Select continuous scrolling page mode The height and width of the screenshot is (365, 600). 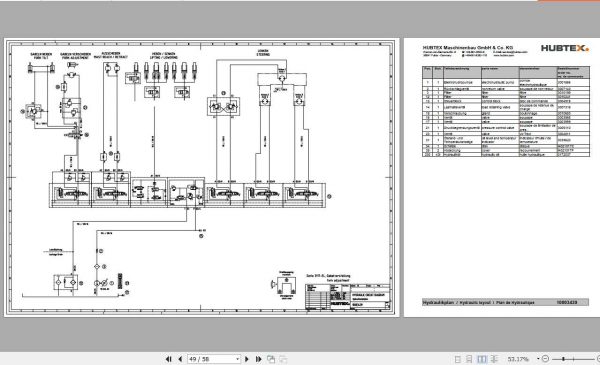tap(470, 359)
